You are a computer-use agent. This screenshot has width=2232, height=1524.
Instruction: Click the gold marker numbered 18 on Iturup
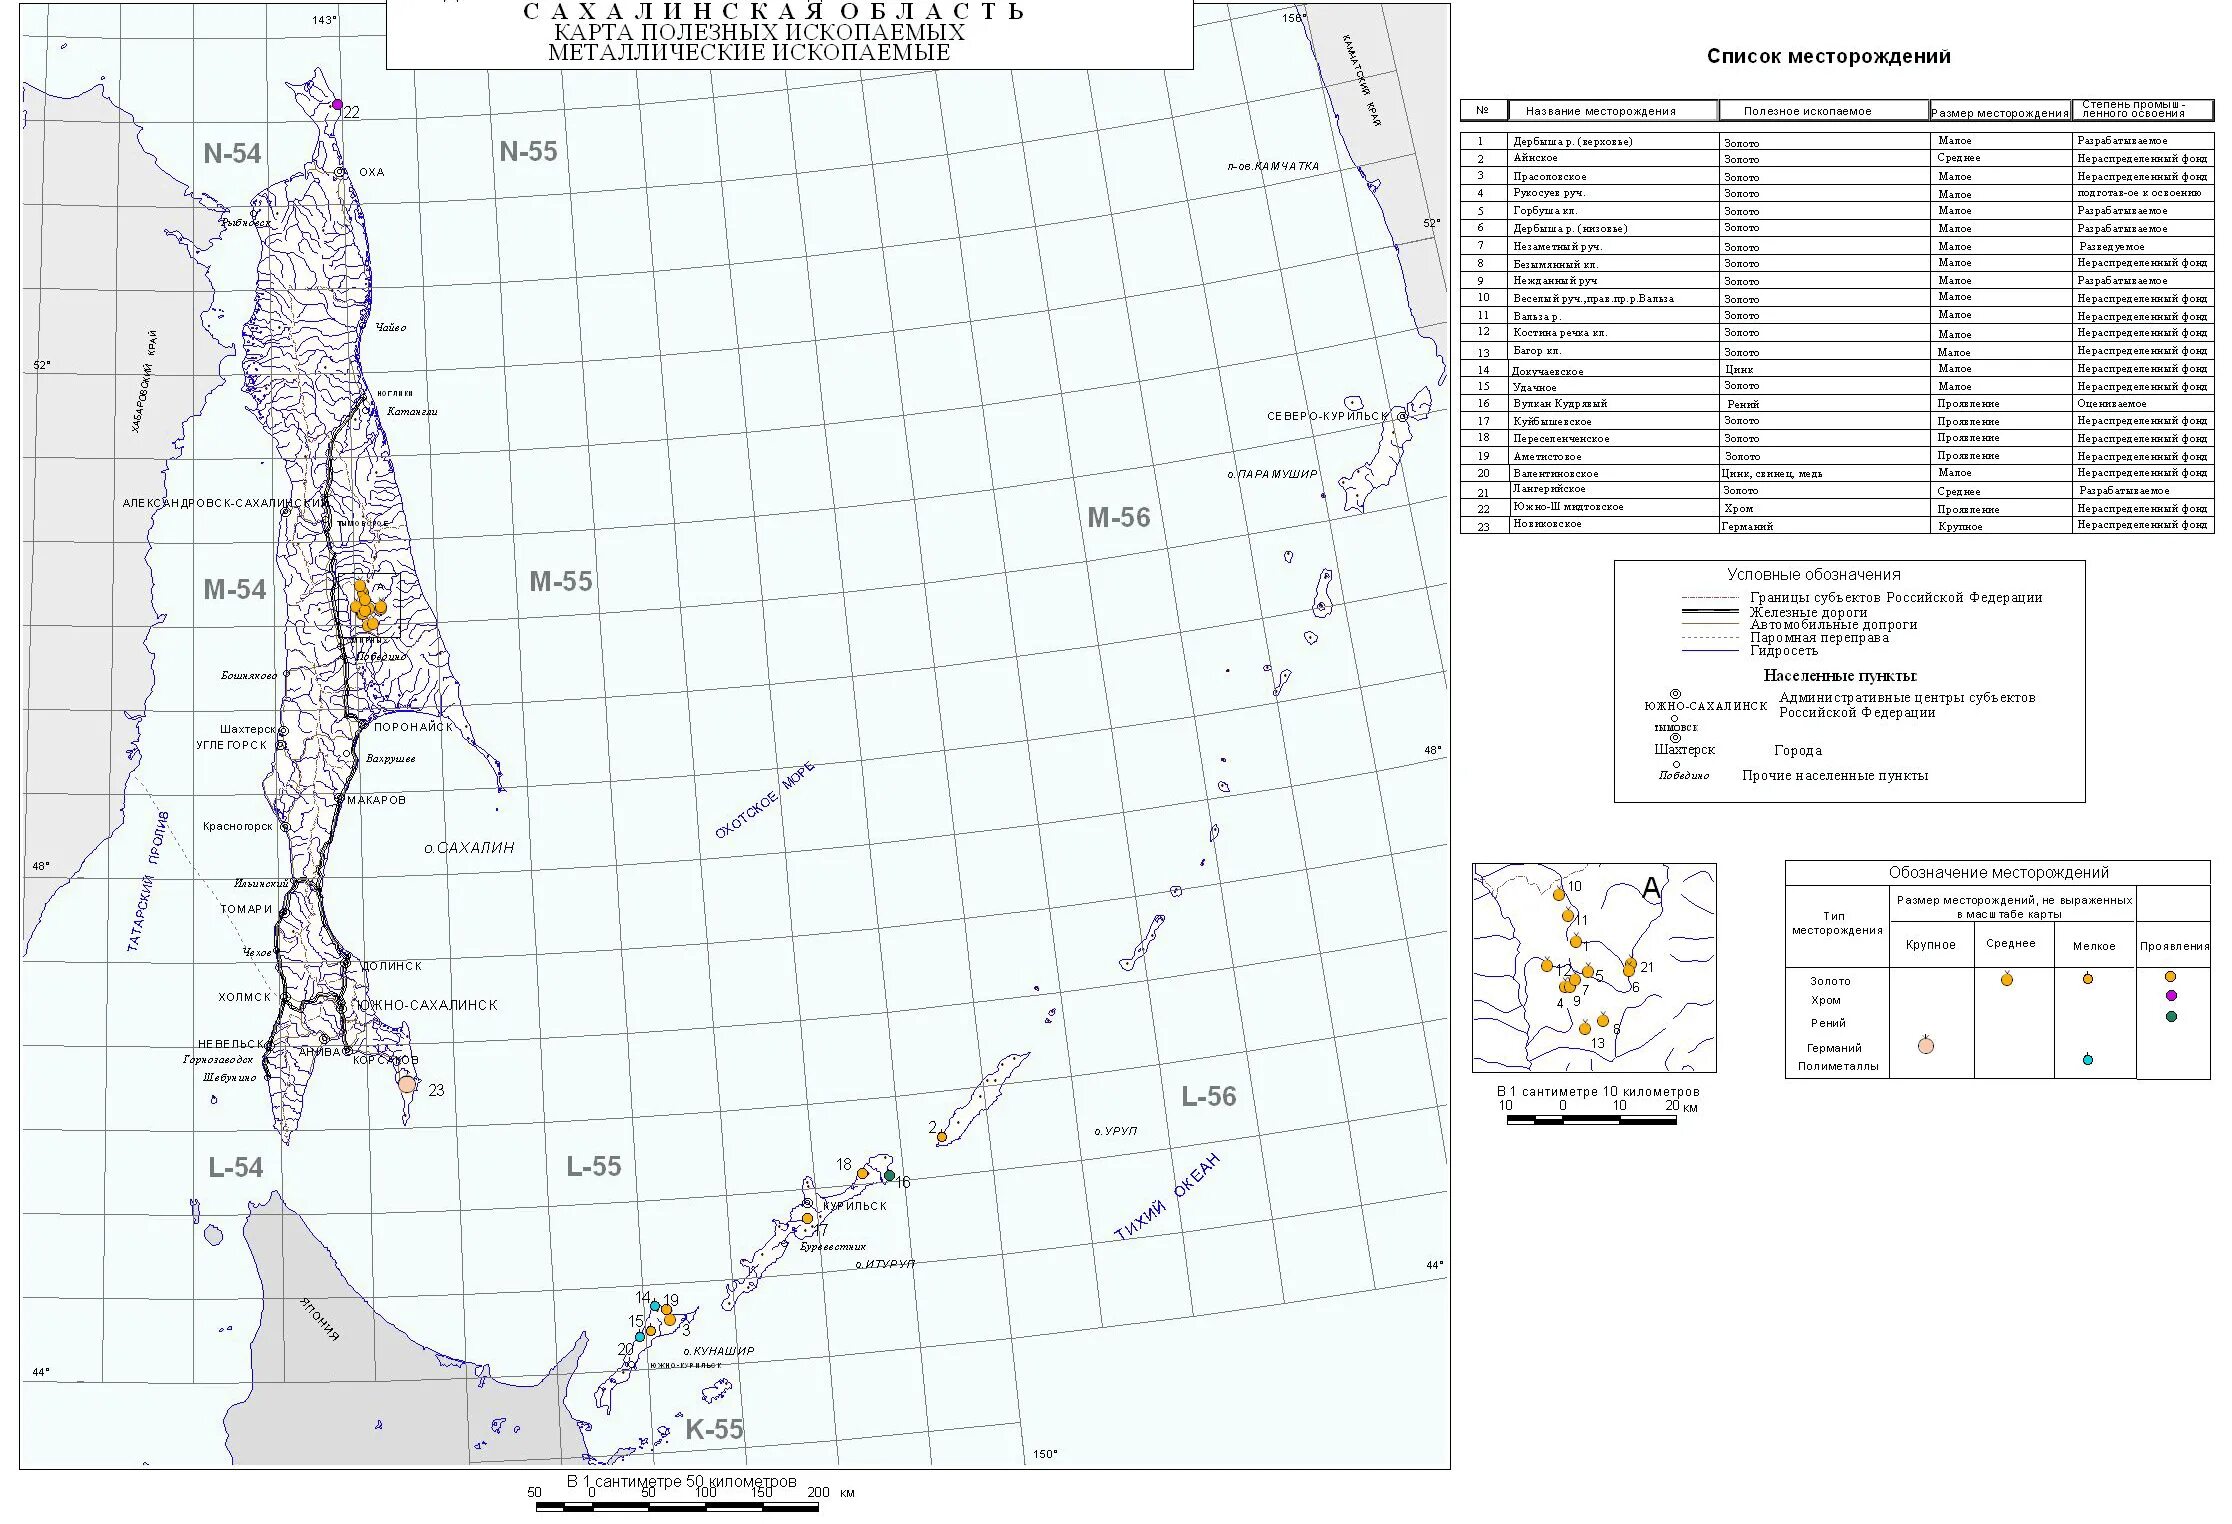coord(862,1173)
